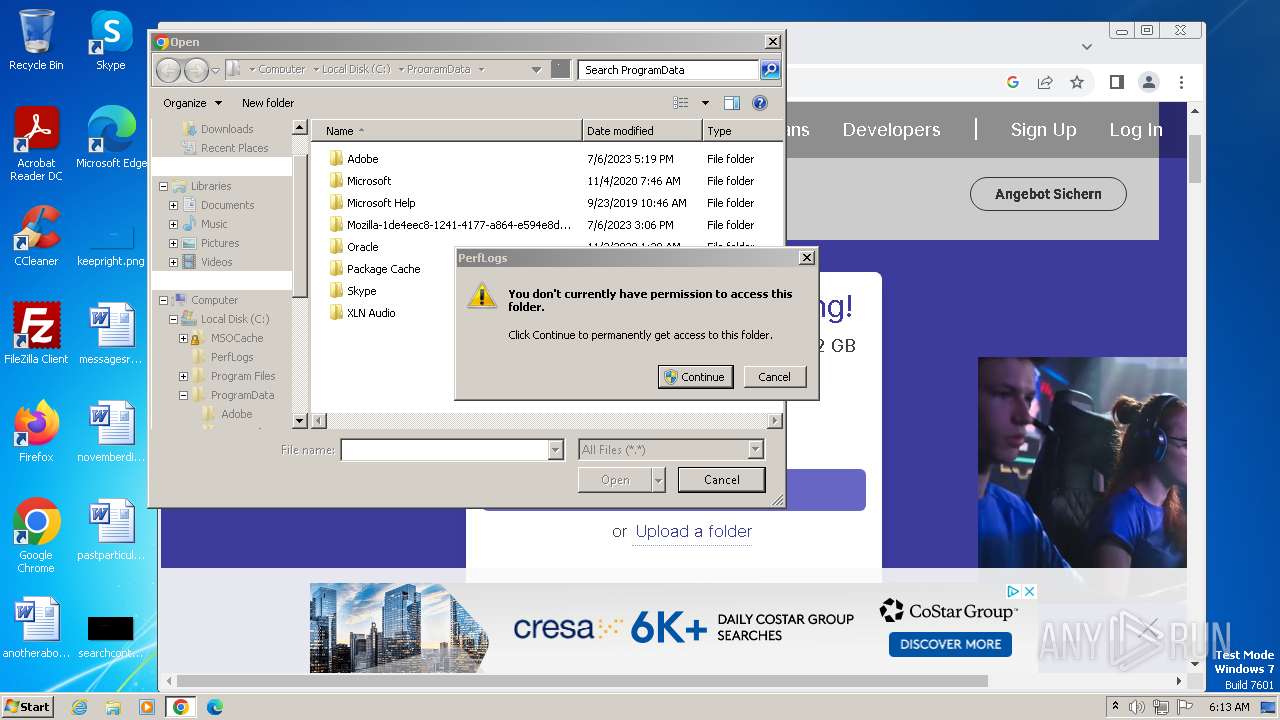The width and height of the screenshot is (1280, 720).
Task: Select PerfLogs in navigation tree
Action: [232, 357]
